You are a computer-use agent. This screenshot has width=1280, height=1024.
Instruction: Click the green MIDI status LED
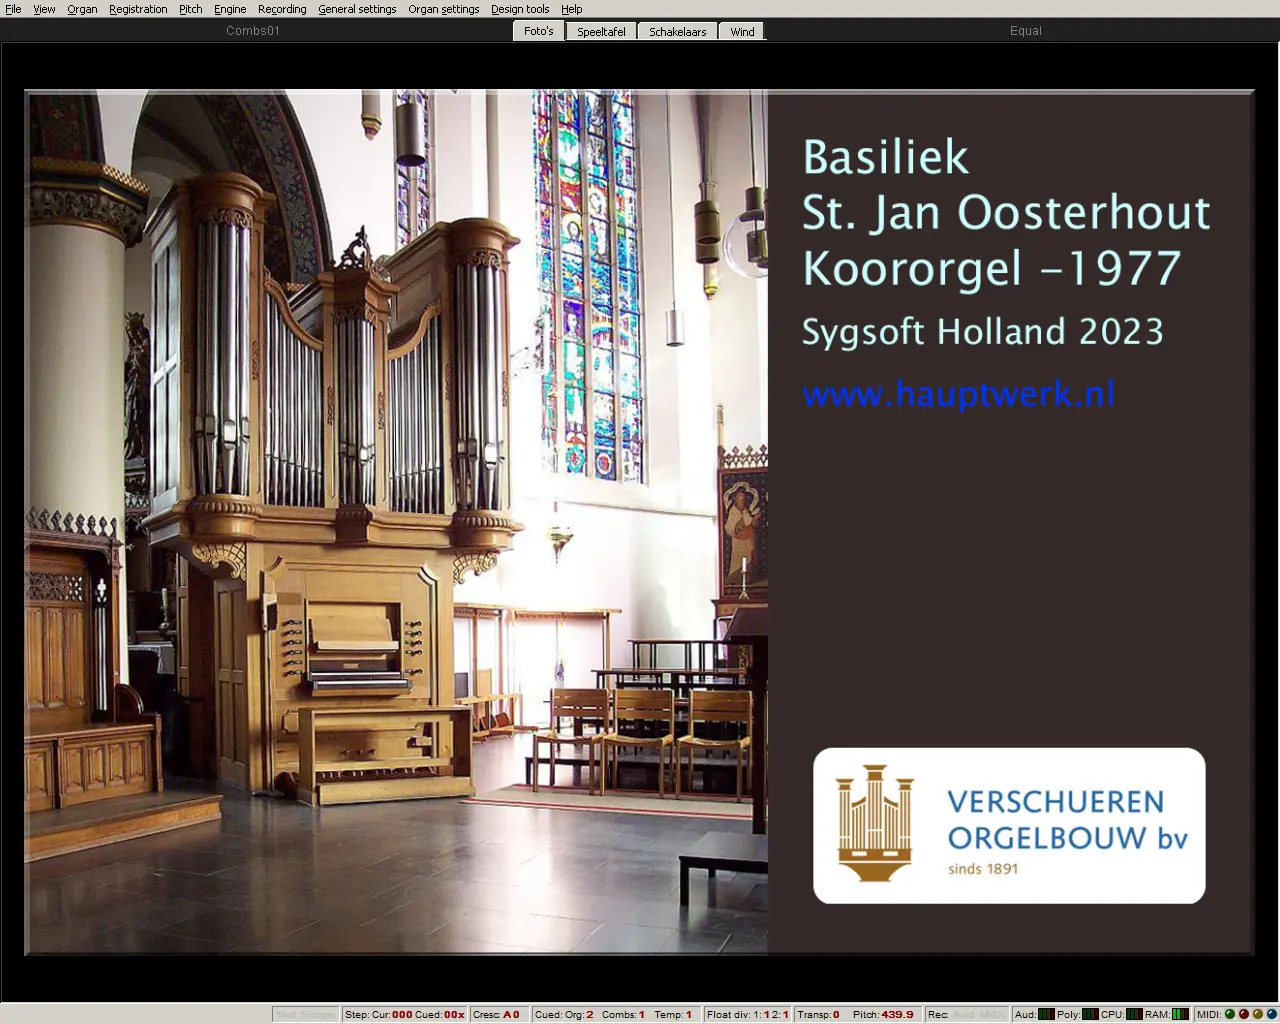coord(1230,1014)
